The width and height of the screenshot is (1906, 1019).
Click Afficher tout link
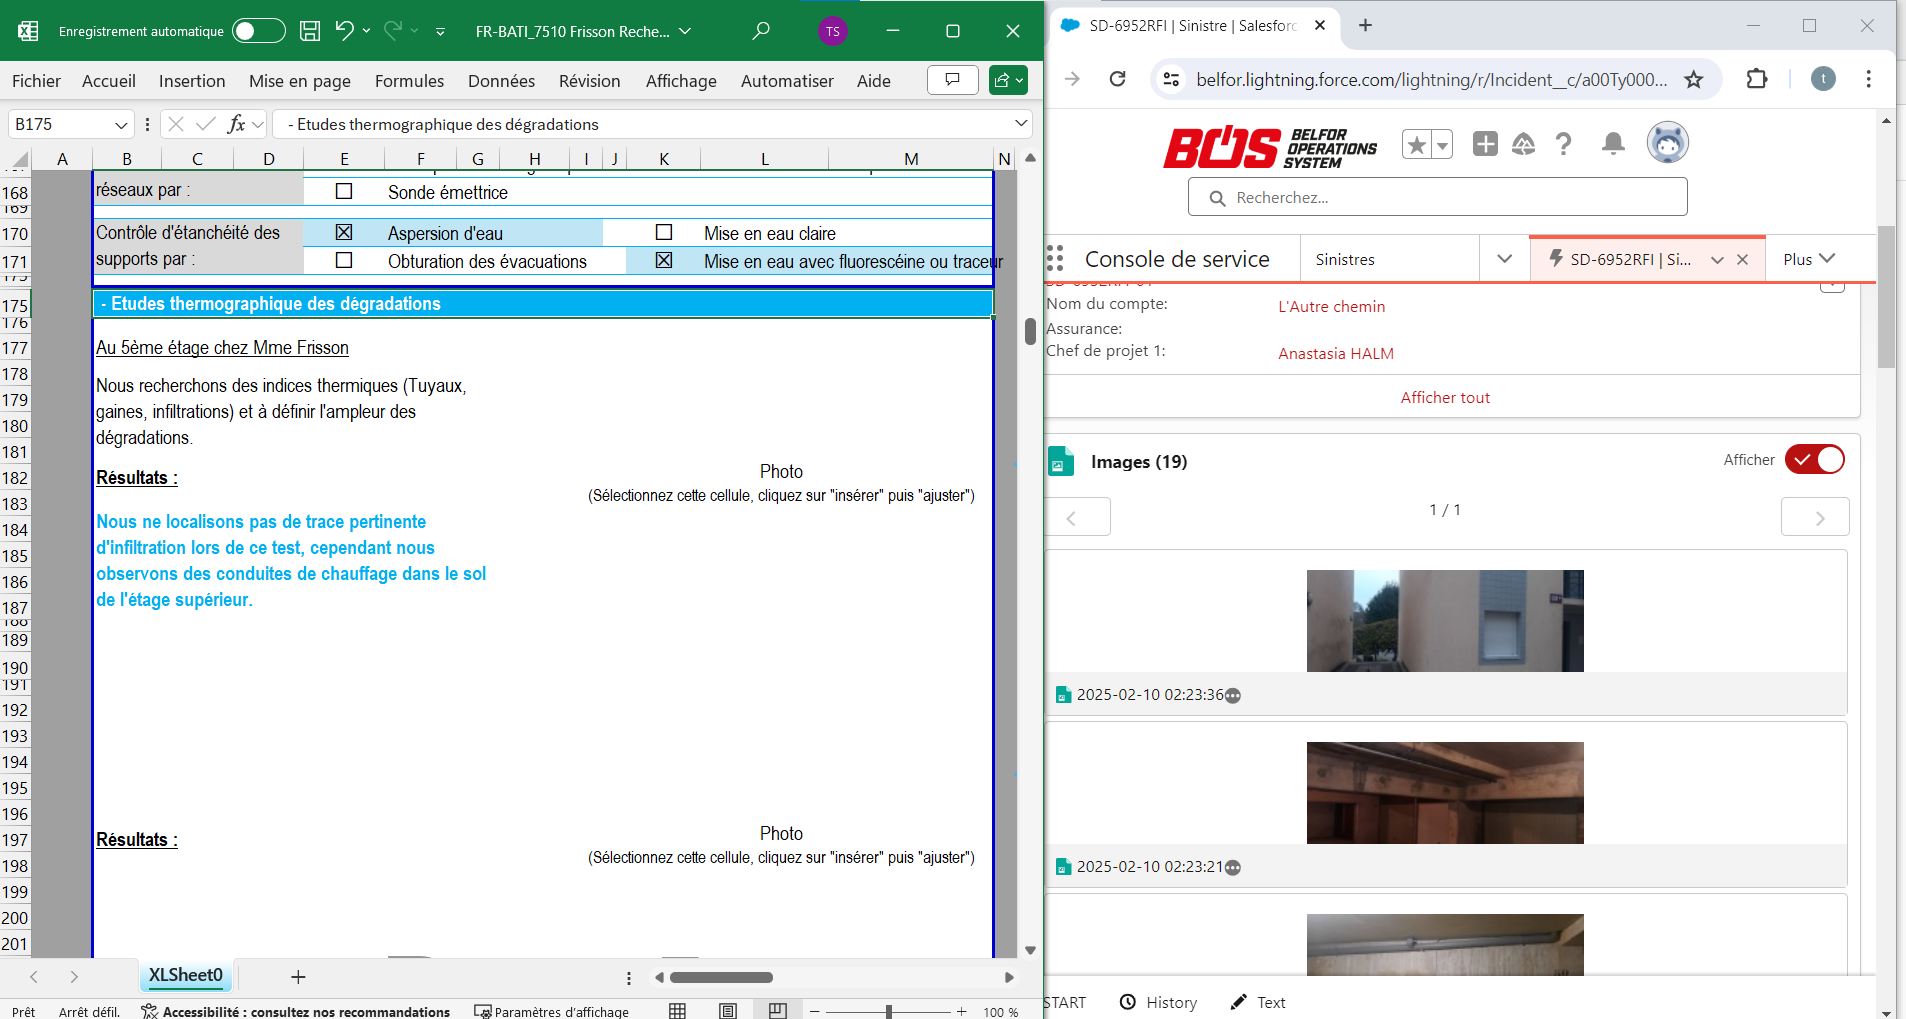pyautogui.click(x=1445, y=398)
